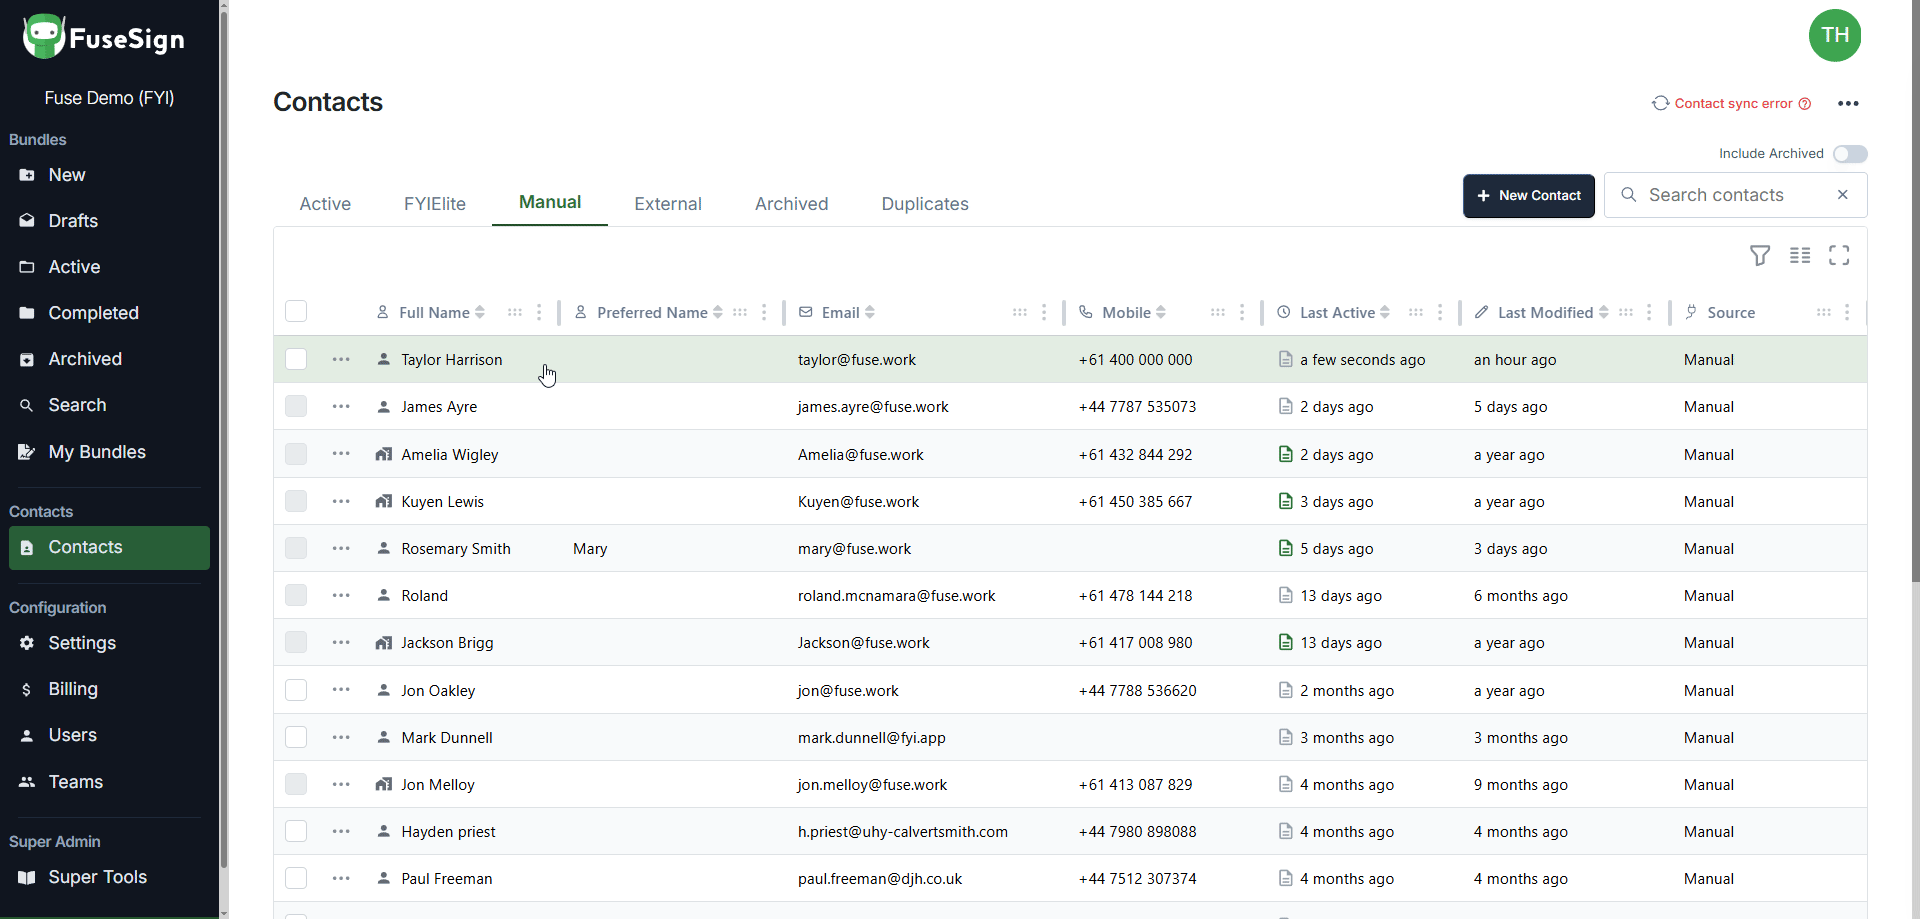
Task: Open row actions for Rosemary Smith
Action: (x=341, y=548)
